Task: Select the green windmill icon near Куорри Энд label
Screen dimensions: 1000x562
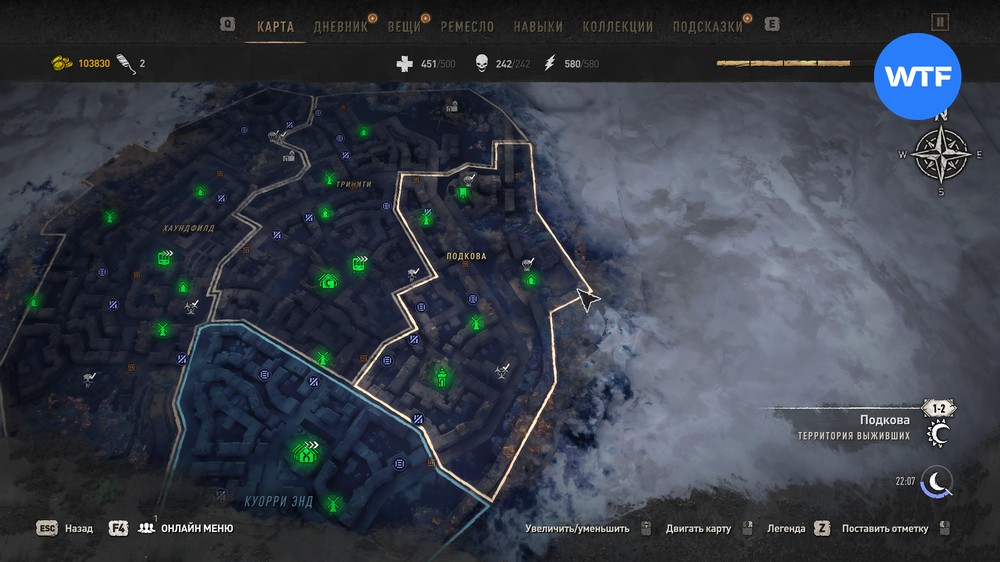Action: (x=332, y=503)
